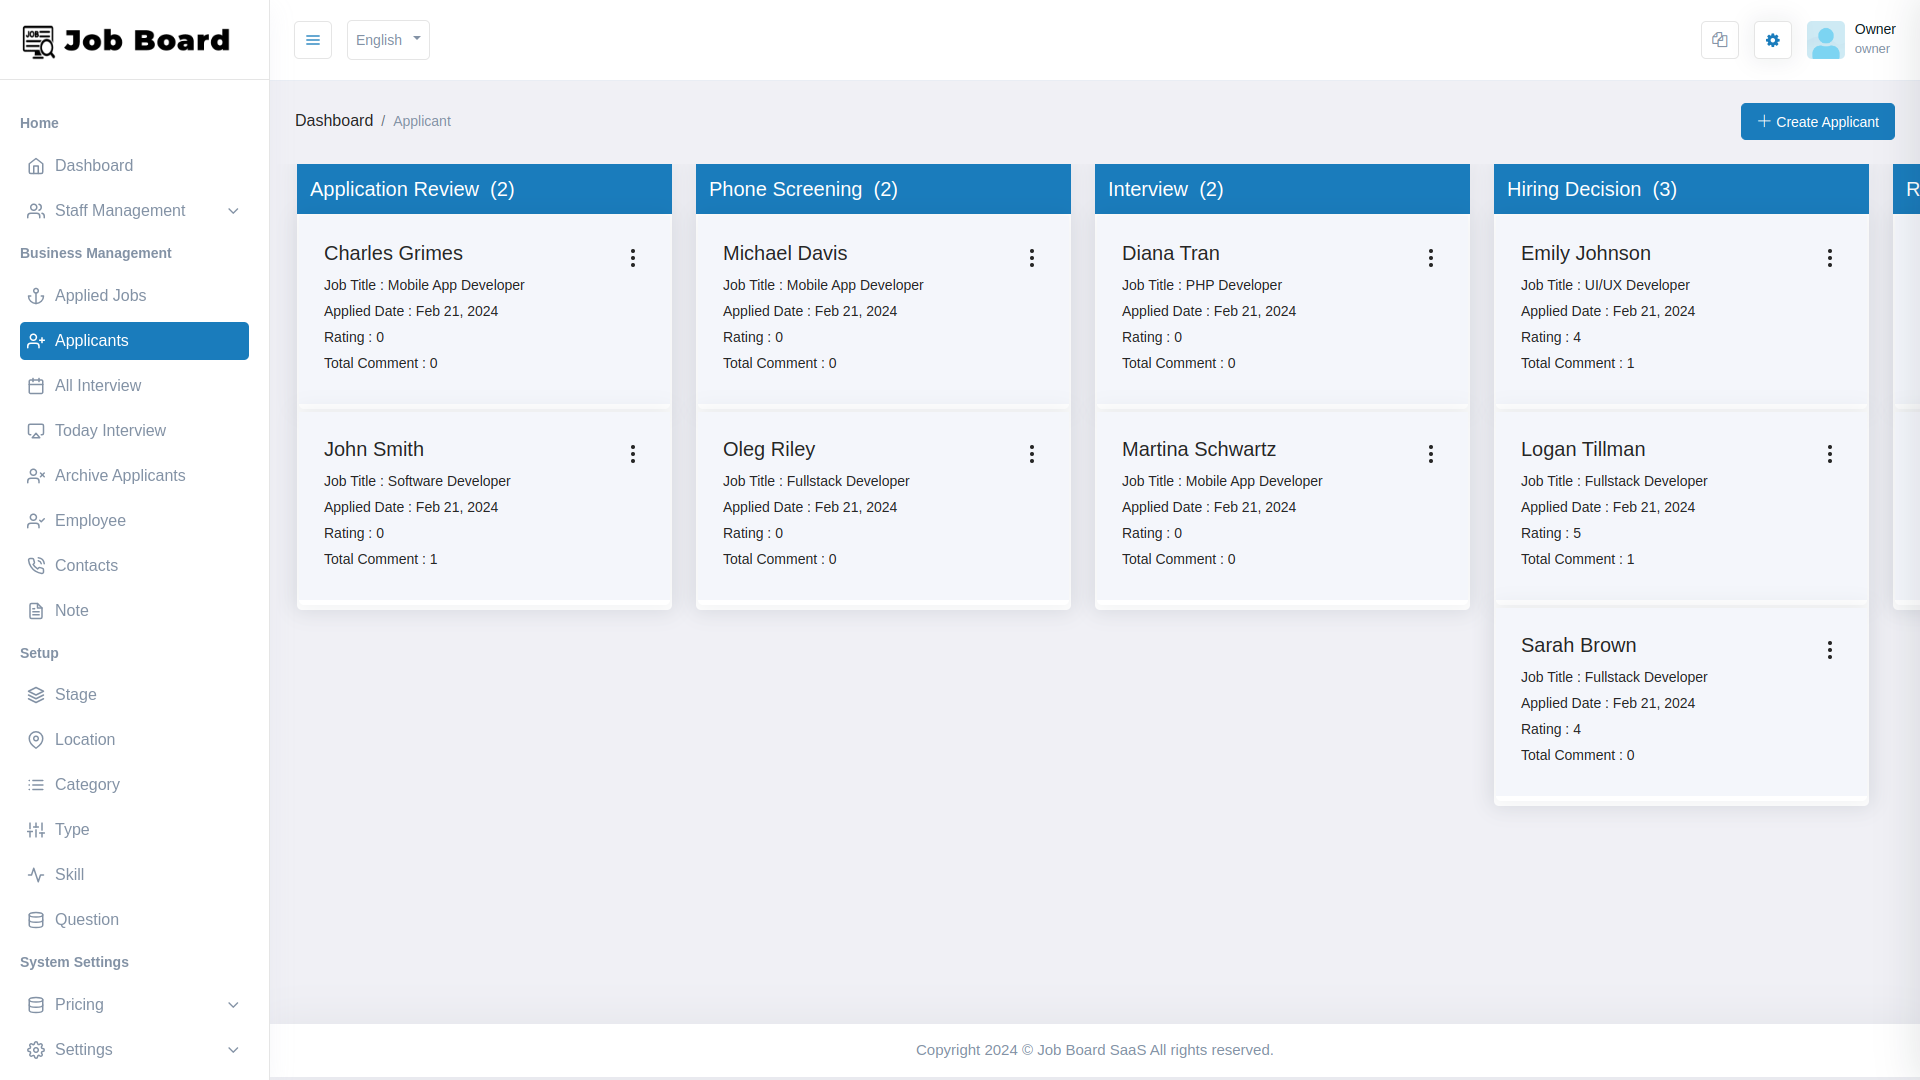Viewport: 1920px width, 1080px height.
Task: Click the settings gear in the header
Action: point(1772,40)
